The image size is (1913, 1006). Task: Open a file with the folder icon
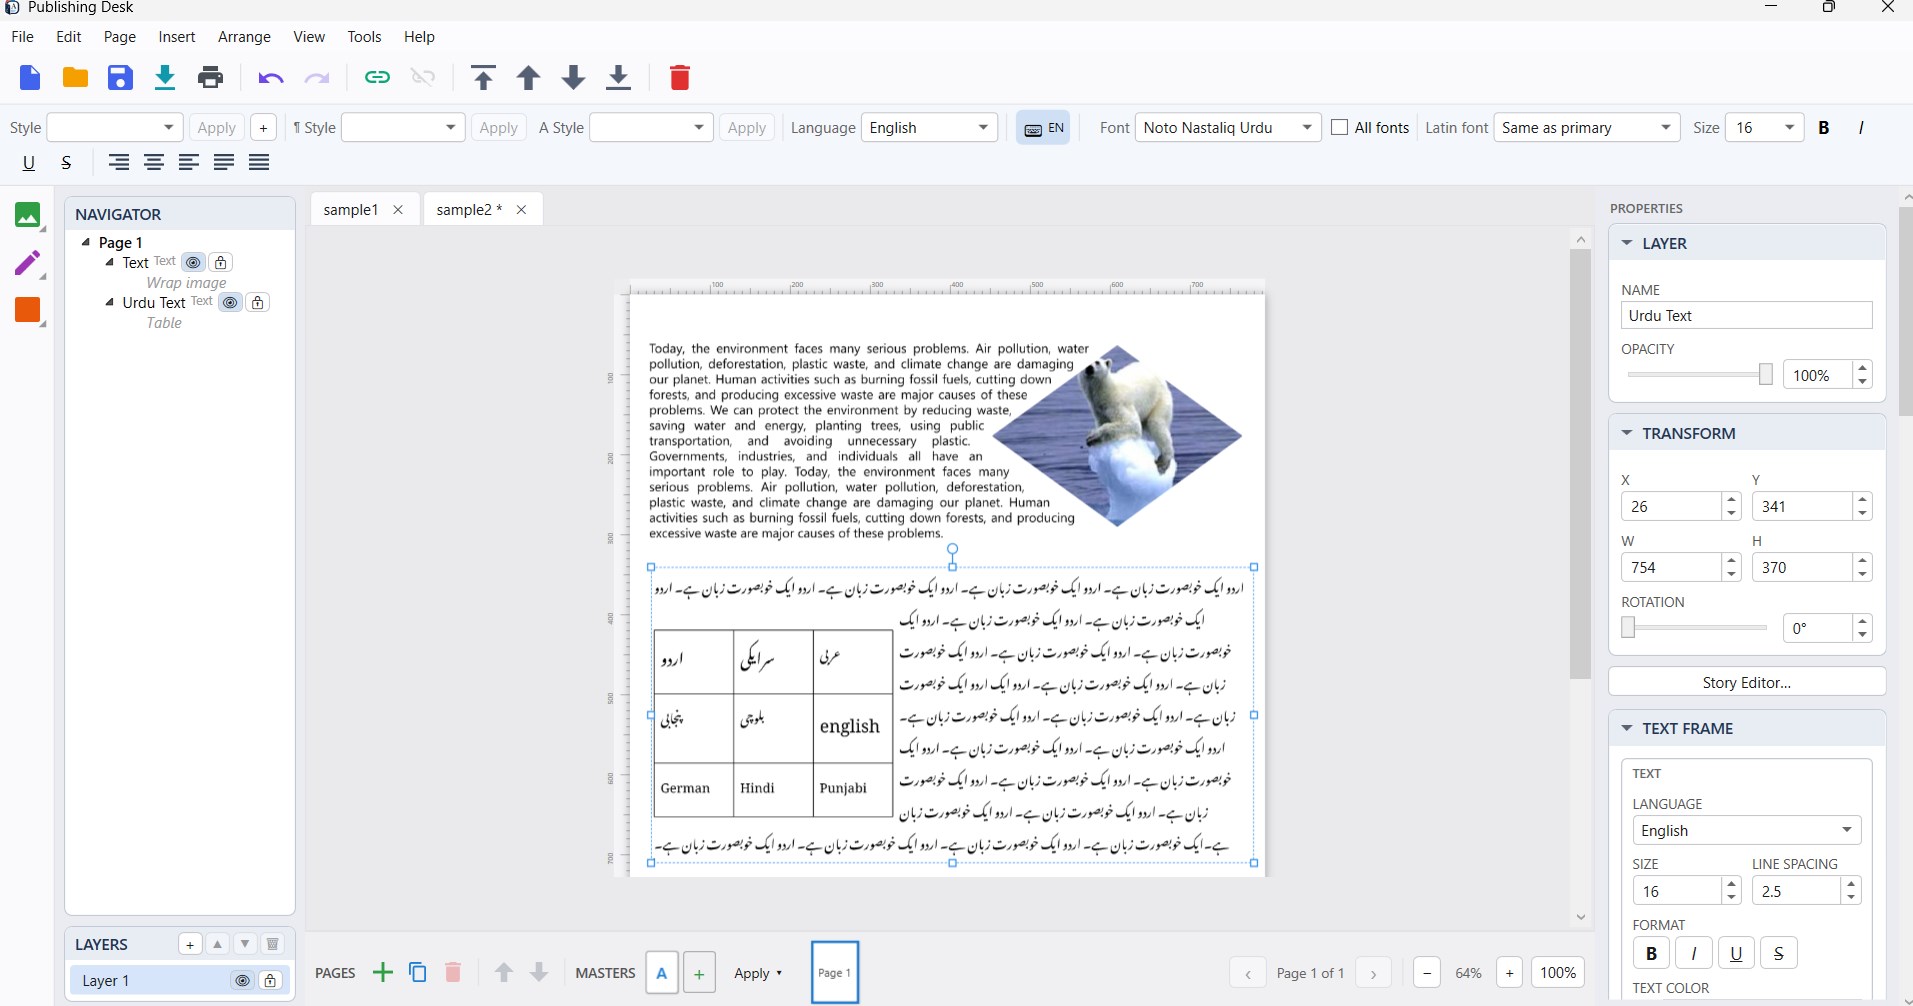point(75,78)
